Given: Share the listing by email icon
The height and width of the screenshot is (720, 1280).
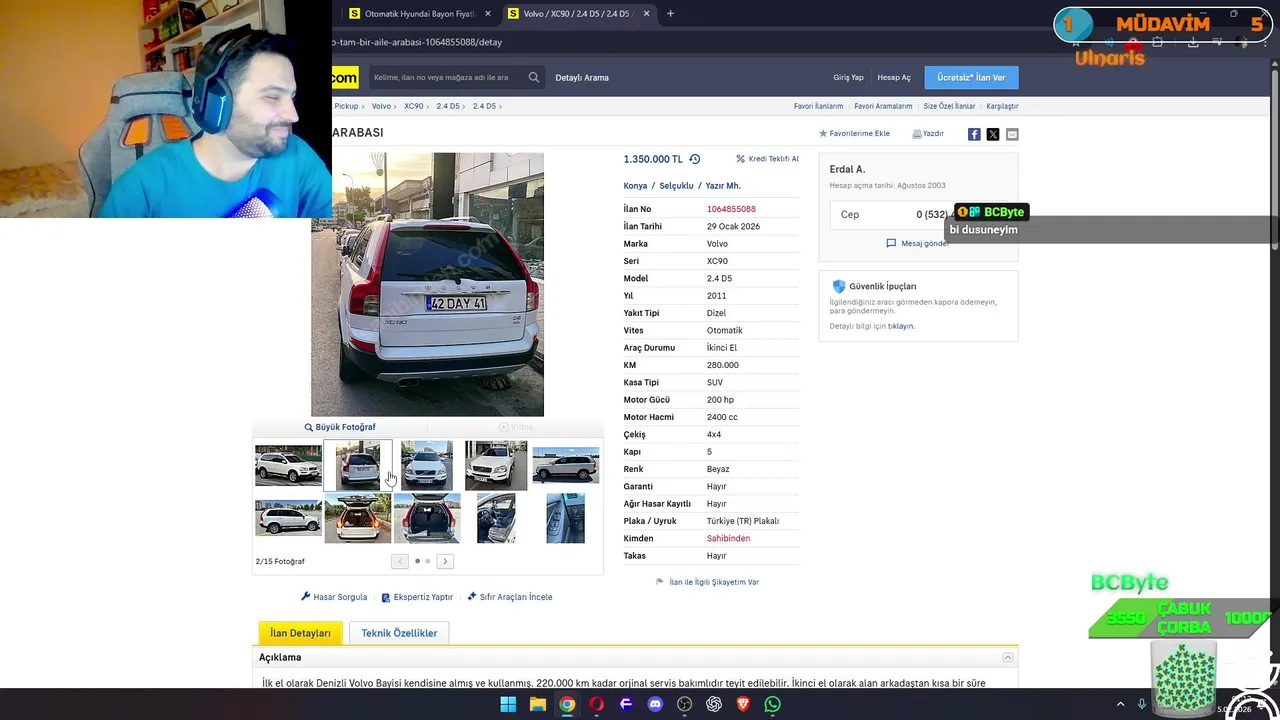Looking at the screenshot, I should [1012, 134].
